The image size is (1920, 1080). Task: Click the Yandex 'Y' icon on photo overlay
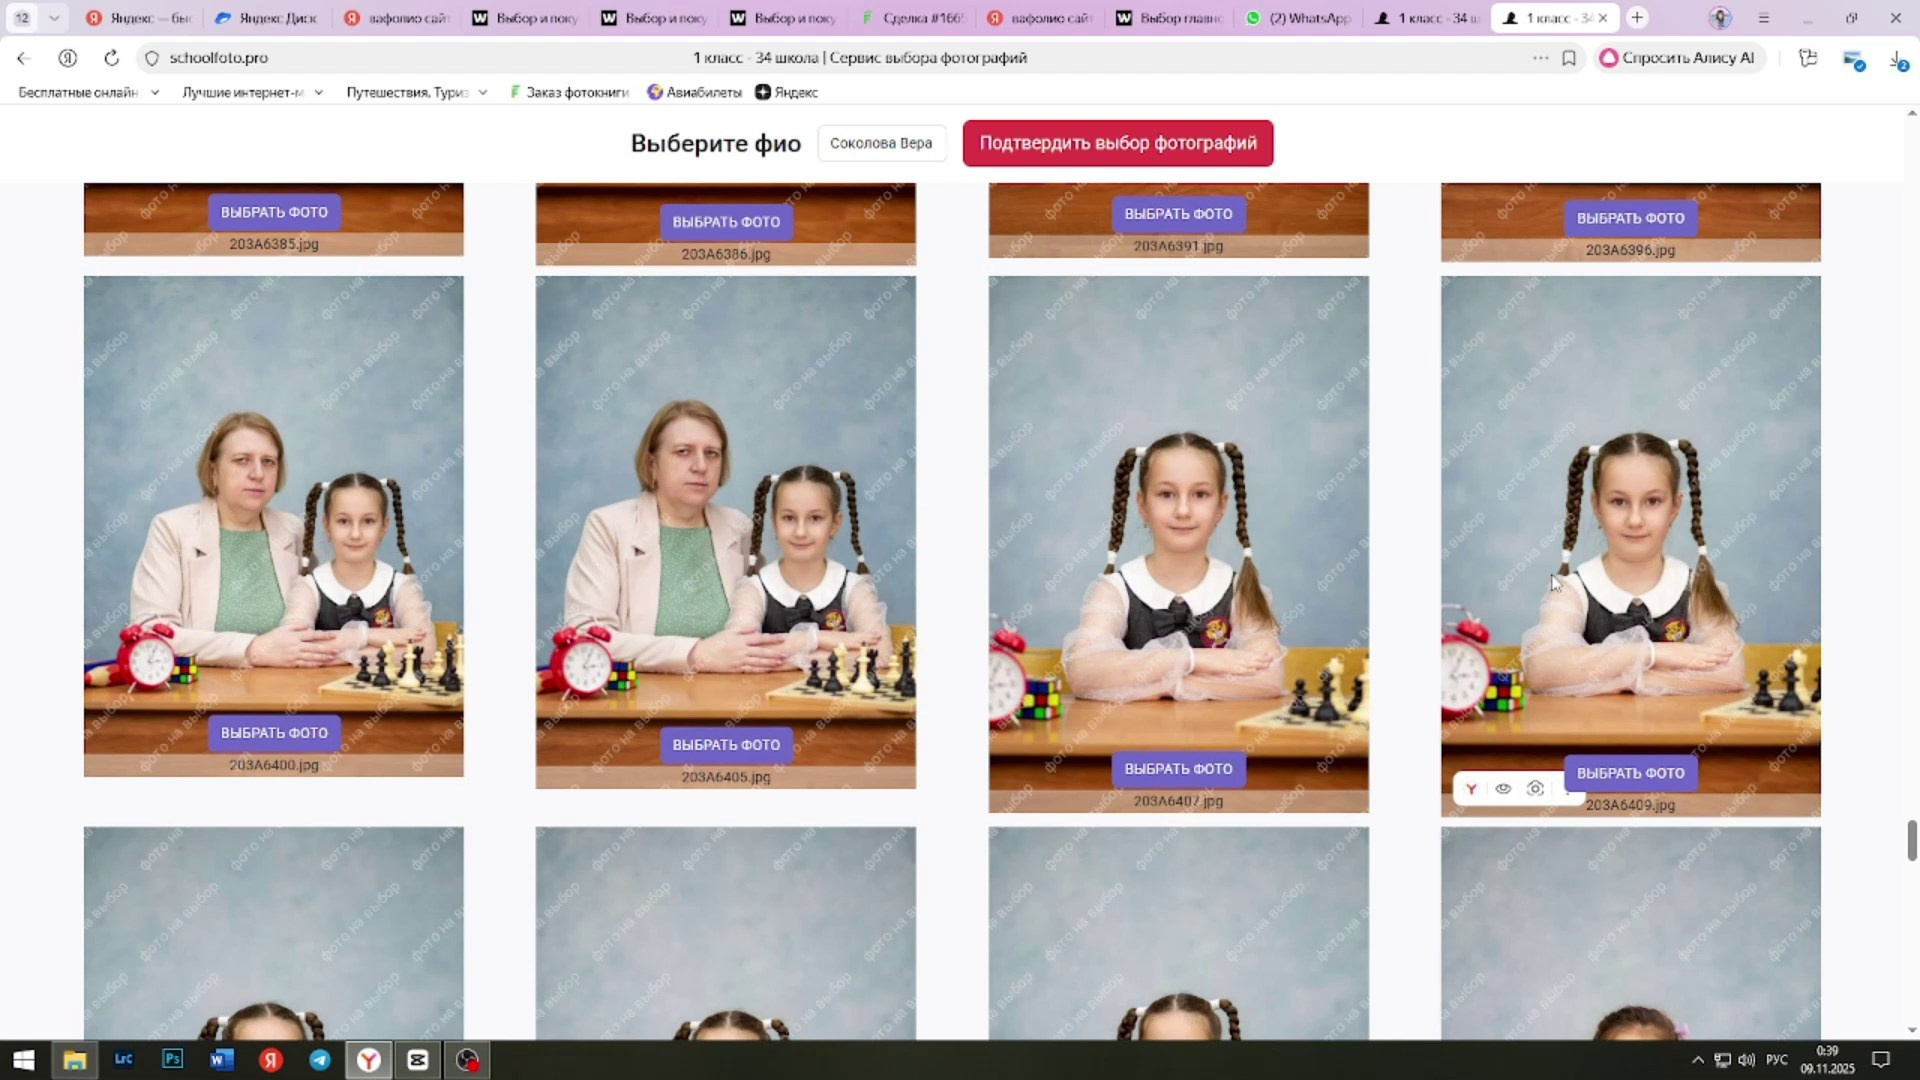pyautogui.click(x=1471, y=789)
